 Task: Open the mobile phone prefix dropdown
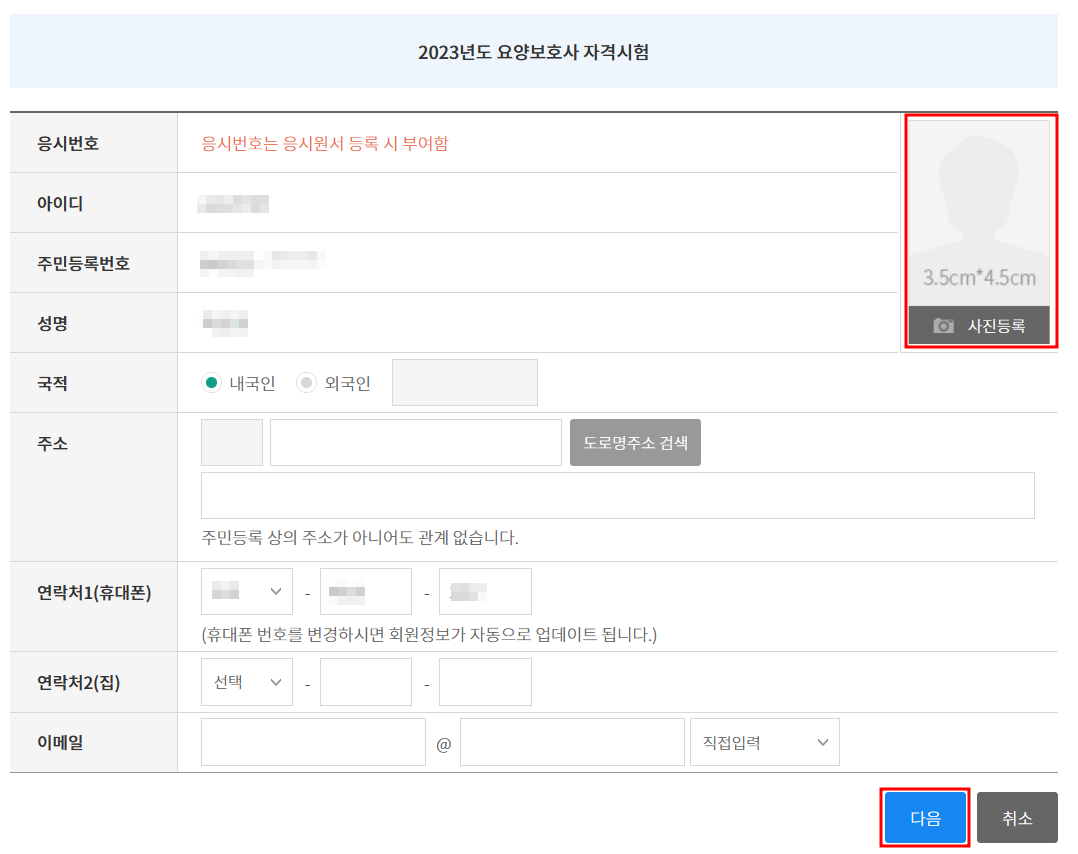point(246,591)
